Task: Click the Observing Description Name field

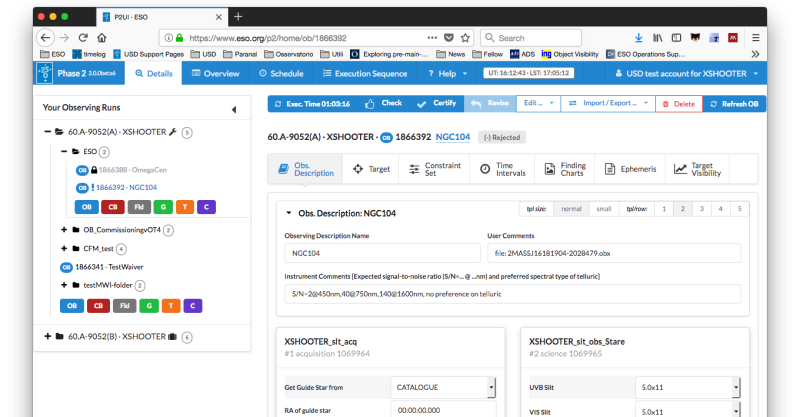Action: tap(376, 254)
